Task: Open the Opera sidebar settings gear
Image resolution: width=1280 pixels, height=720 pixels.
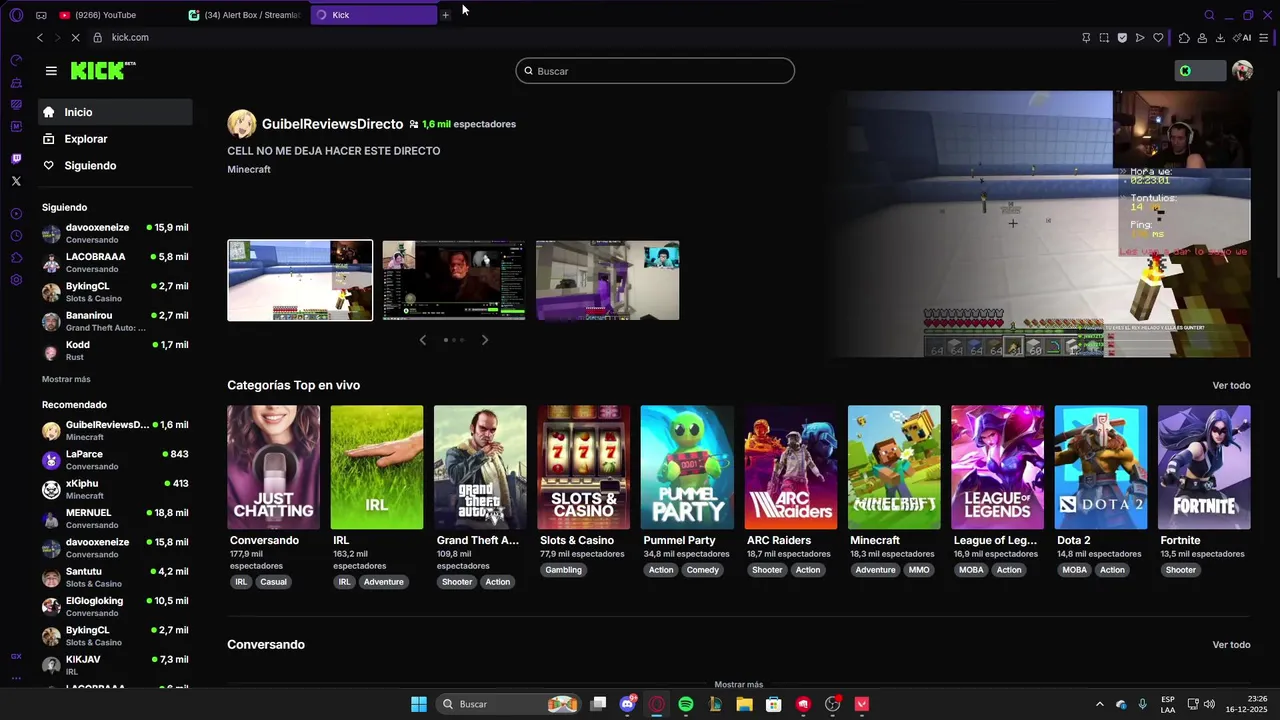Action: 16,280
